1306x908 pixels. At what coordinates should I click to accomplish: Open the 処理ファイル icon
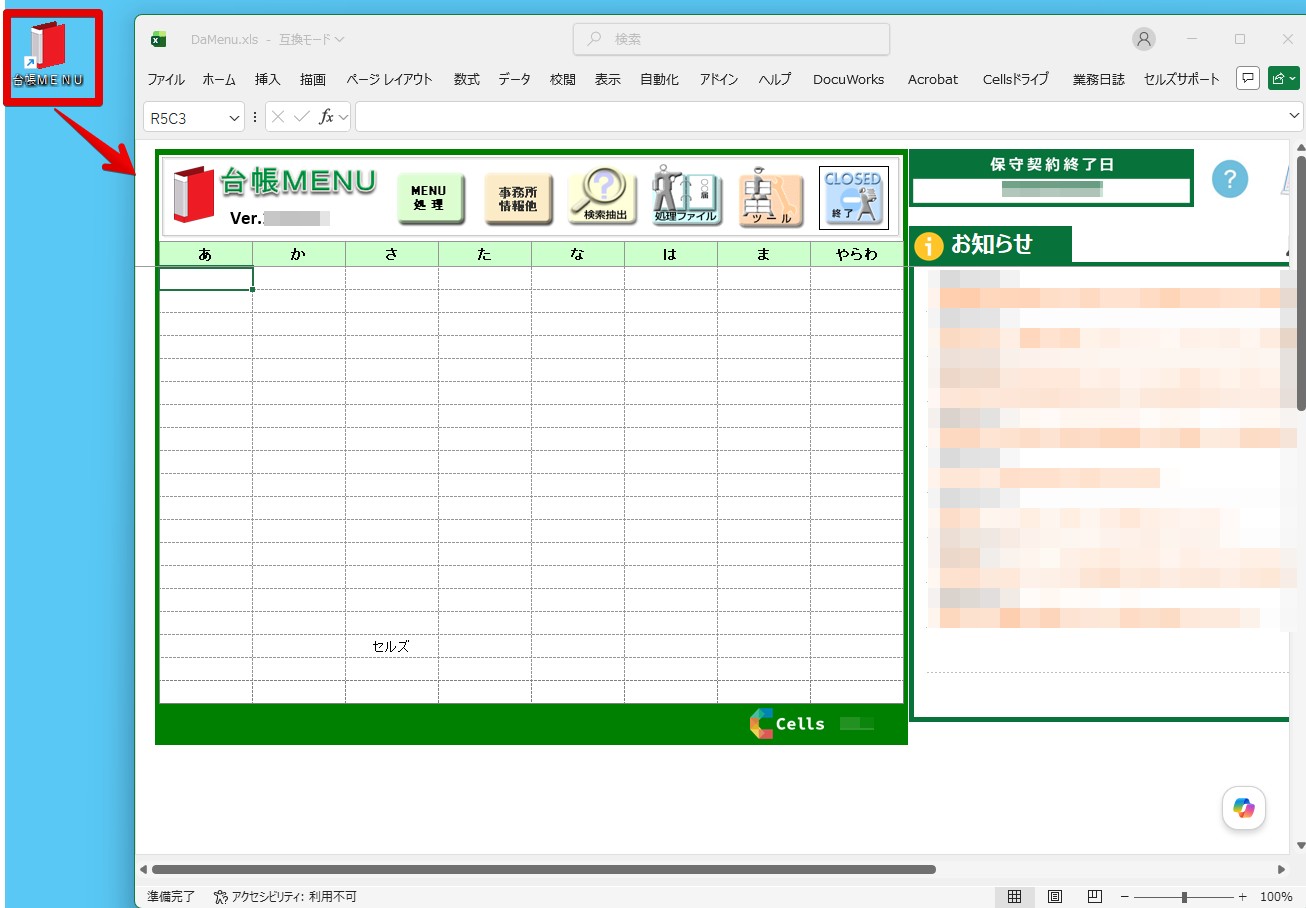tap(686, 195)
